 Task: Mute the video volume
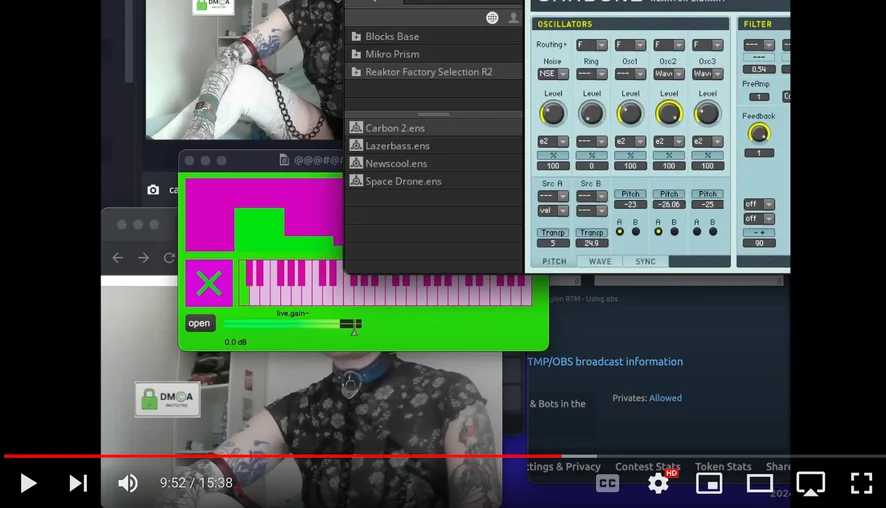pos(128,483)
